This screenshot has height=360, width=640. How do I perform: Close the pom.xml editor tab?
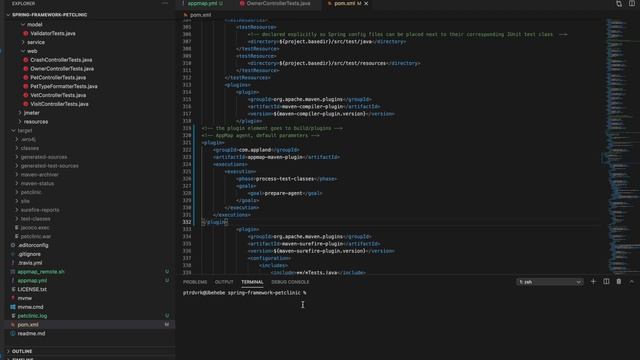366,4
